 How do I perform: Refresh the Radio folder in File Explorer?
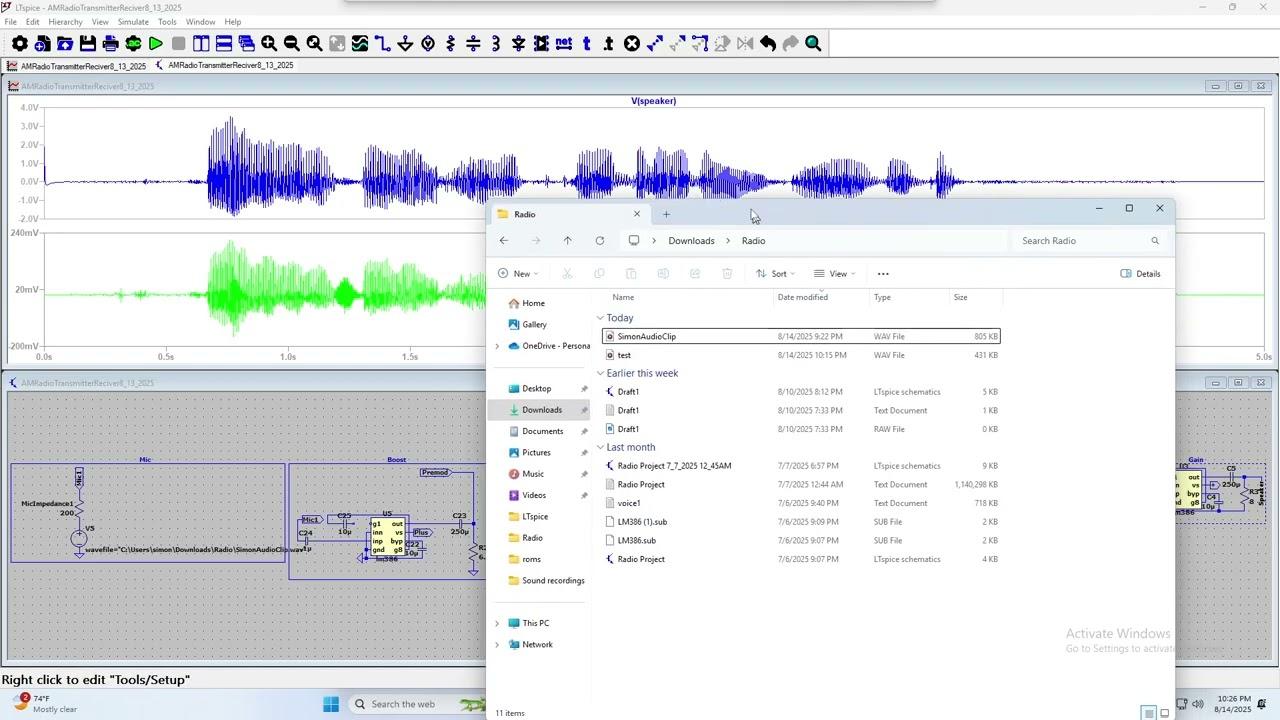point(600,241)
